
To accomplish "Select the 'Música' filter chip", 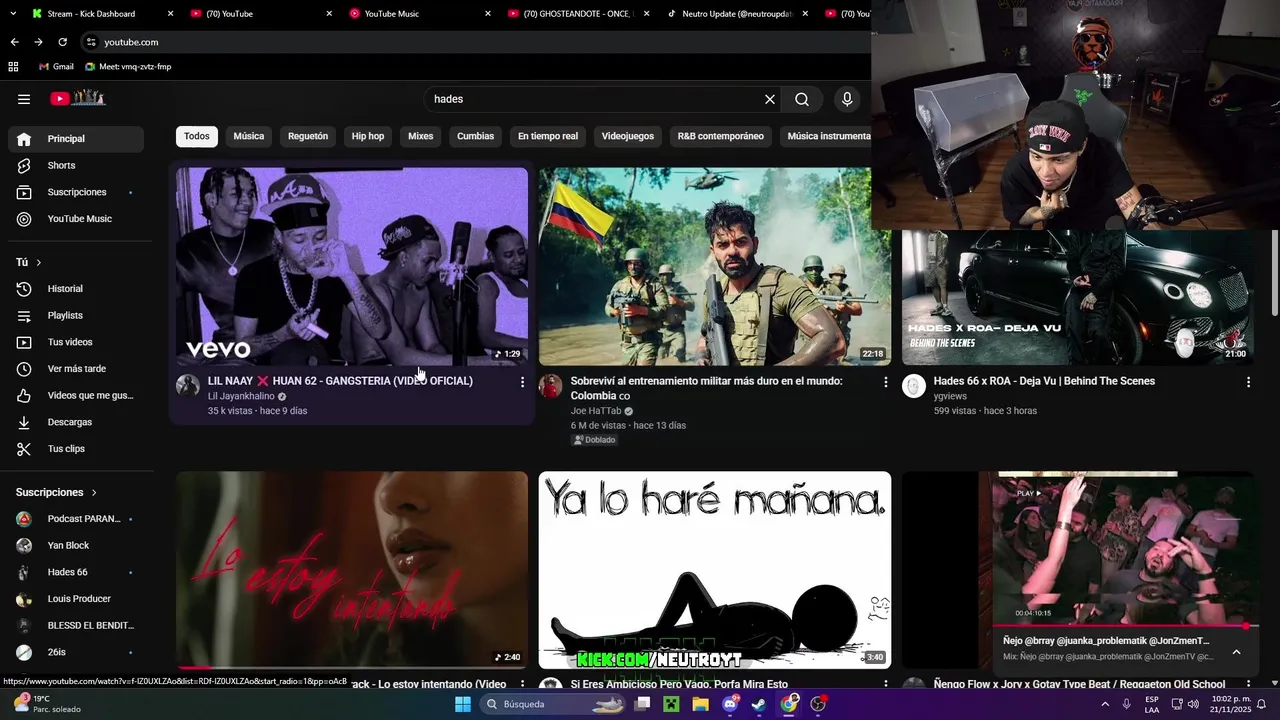I will coord(249,136).
